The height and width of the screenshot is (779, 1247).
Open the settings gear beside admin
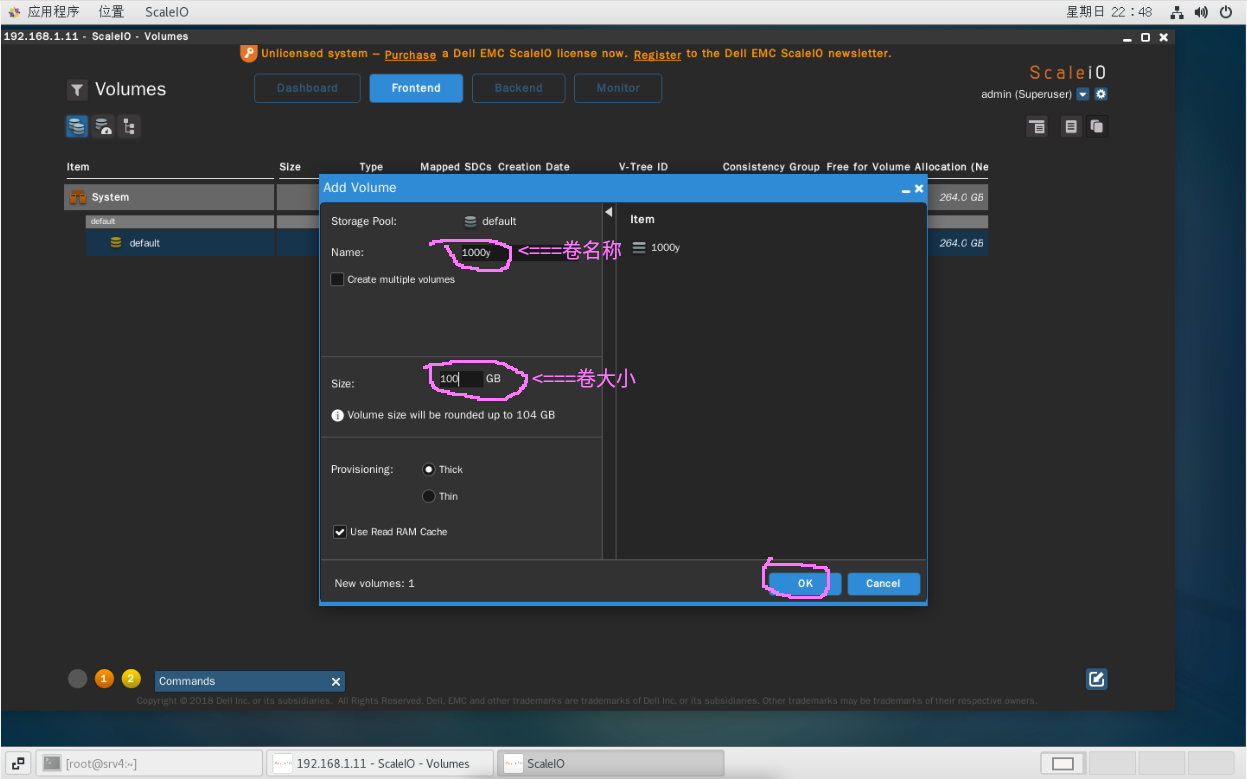1101,94
